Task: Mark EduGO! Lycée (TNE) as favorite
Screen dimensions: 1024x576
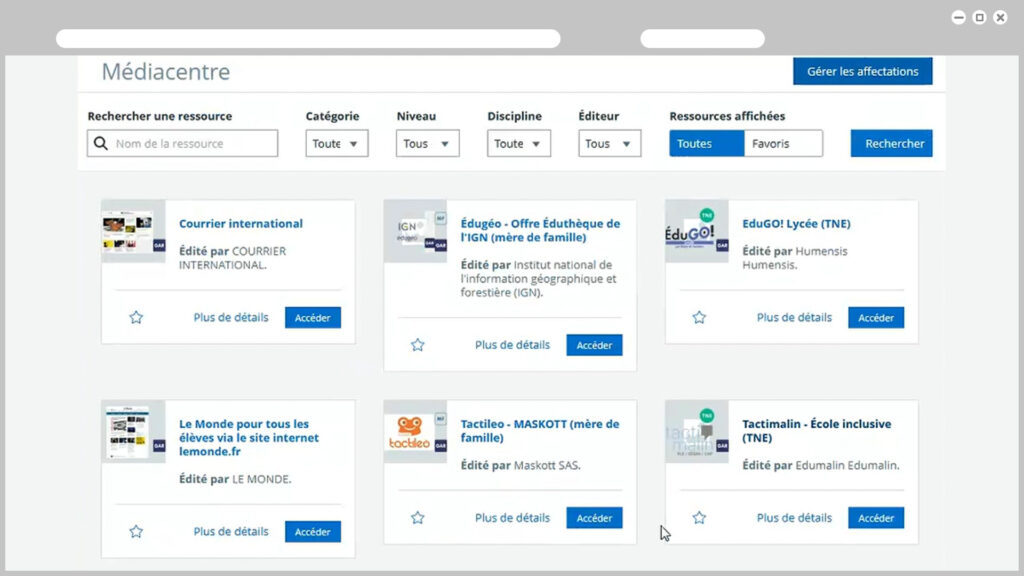Action: click(x=699, y=317)
